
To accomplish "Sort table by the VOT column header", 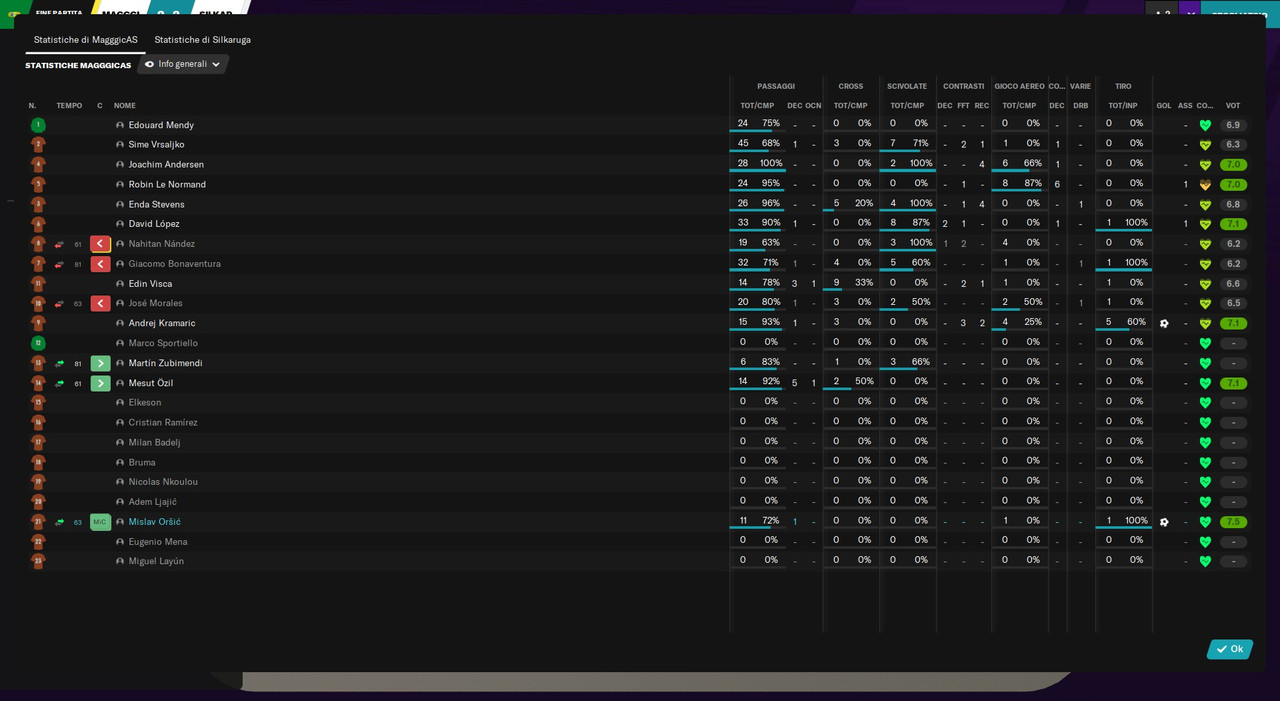I will [x=1233, y=106].
